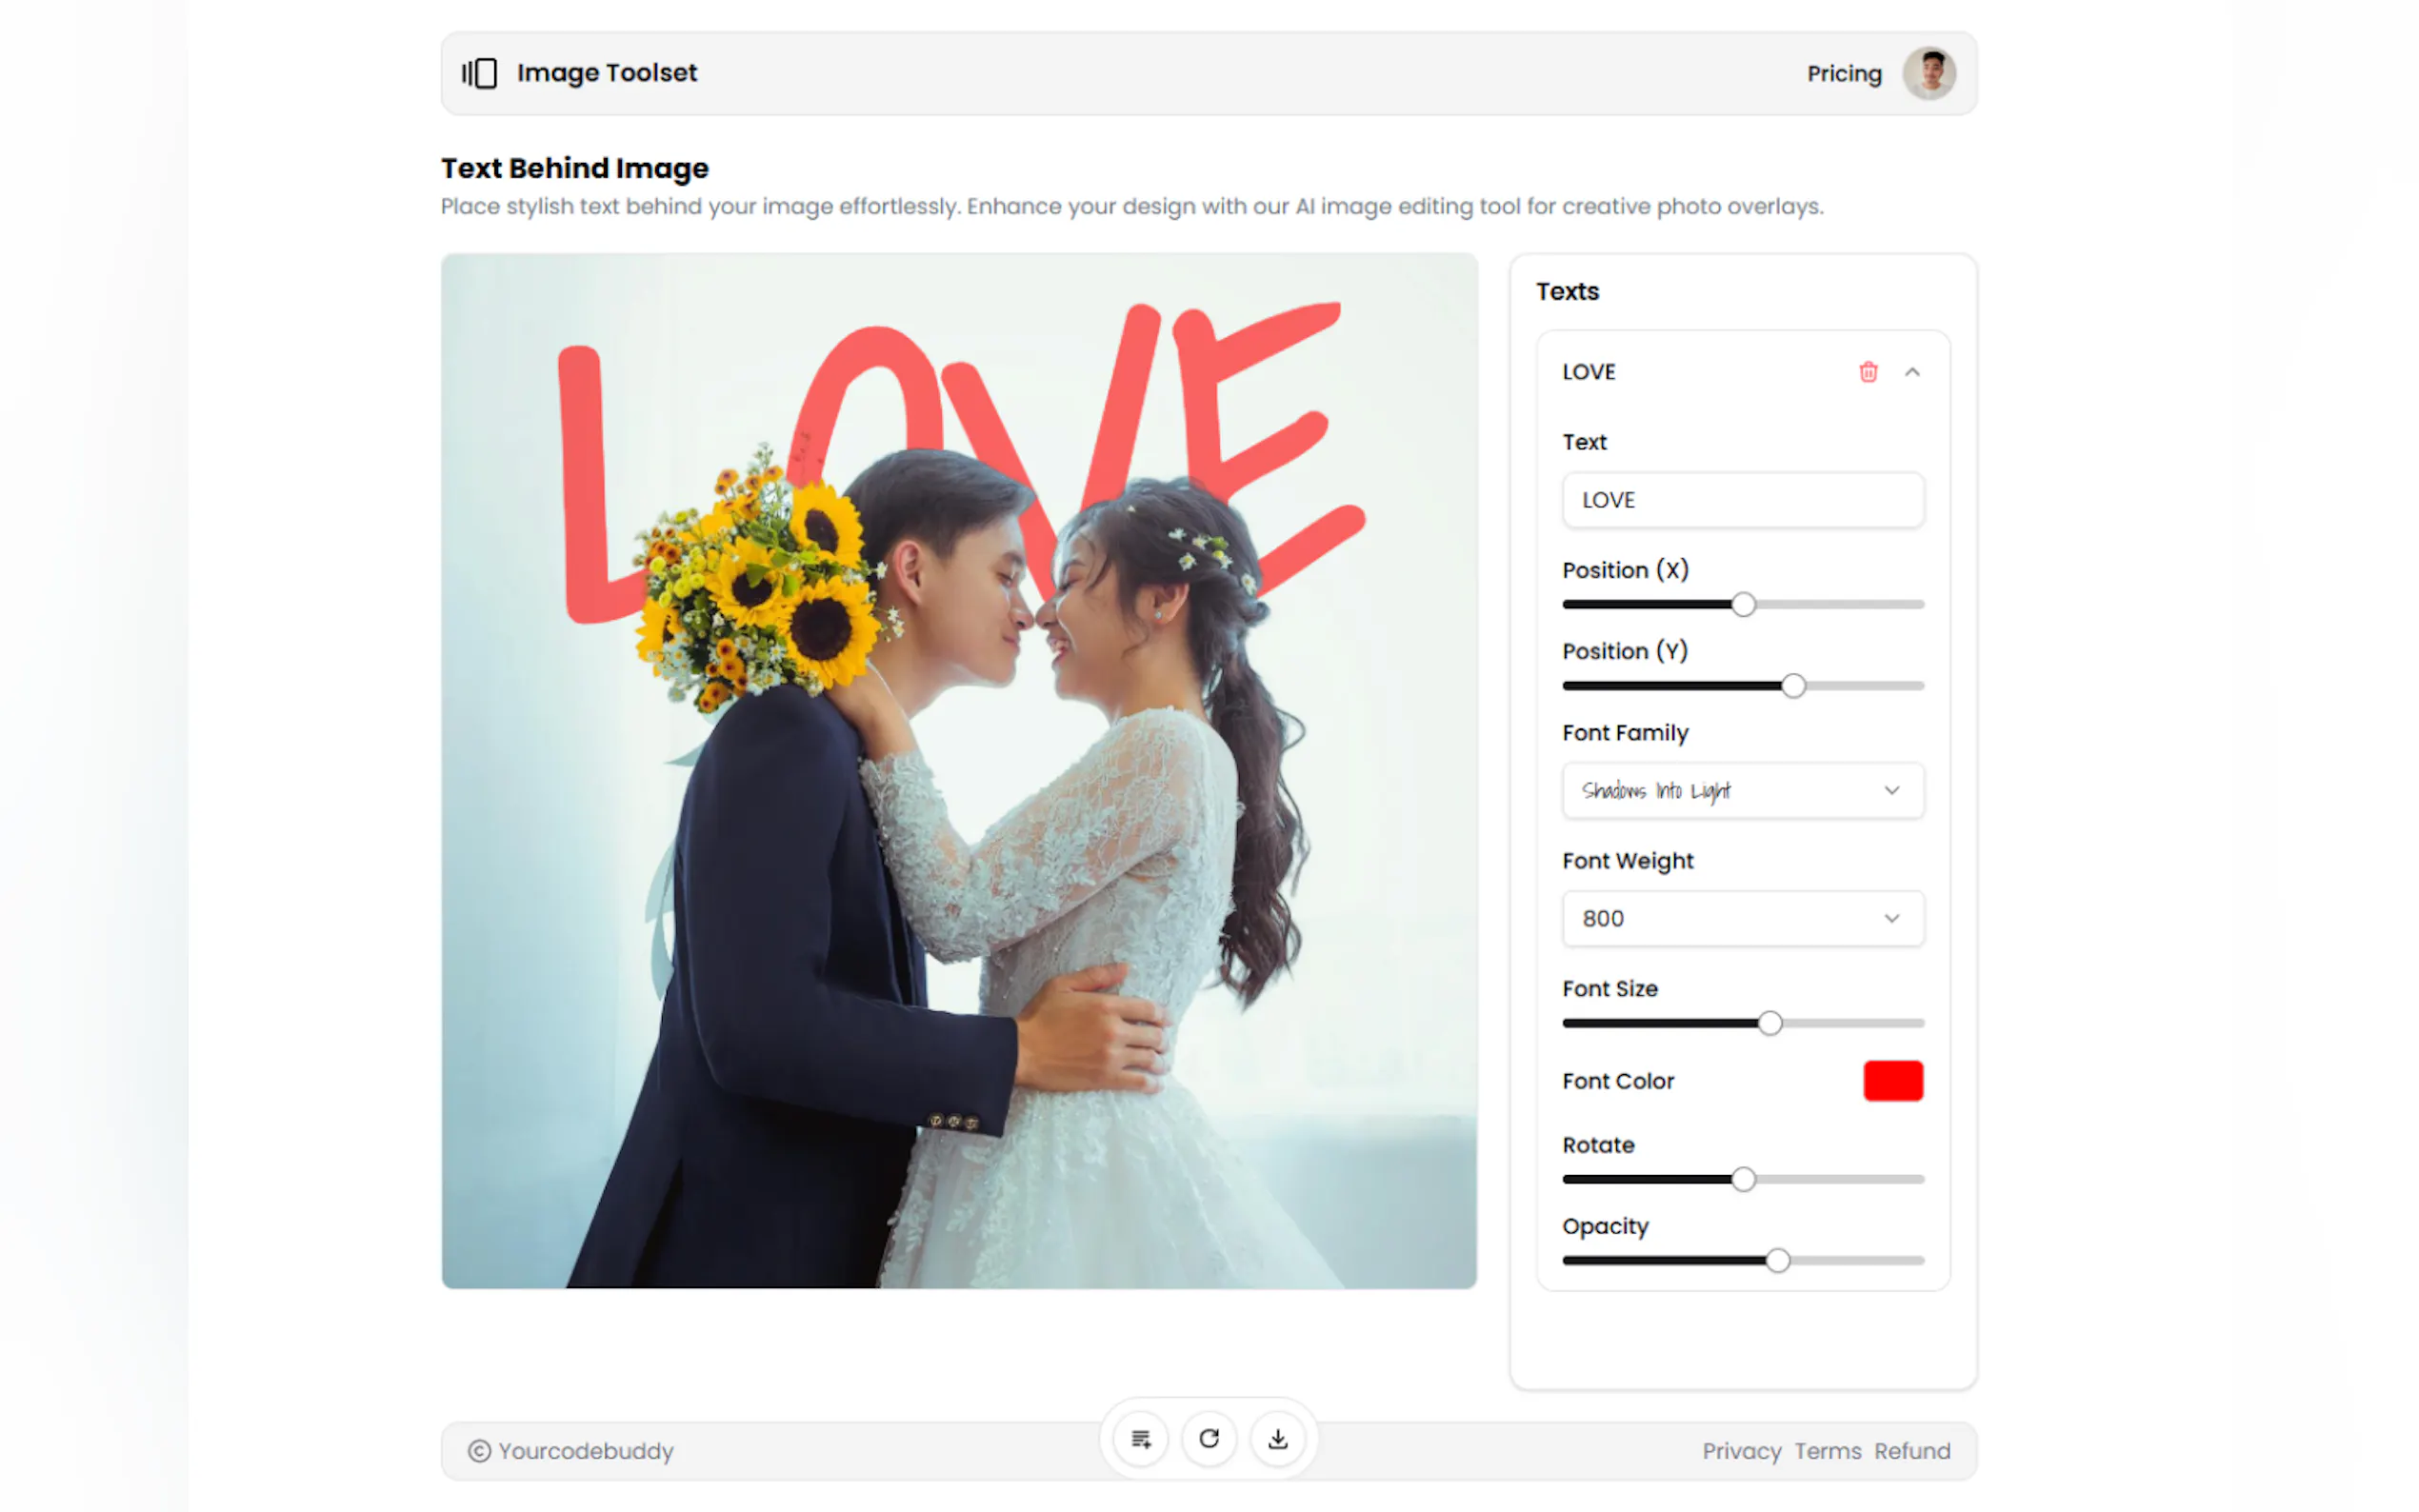Click the reset/reload image icon
The image size is (2419, 1512).
point(1208,1439)
